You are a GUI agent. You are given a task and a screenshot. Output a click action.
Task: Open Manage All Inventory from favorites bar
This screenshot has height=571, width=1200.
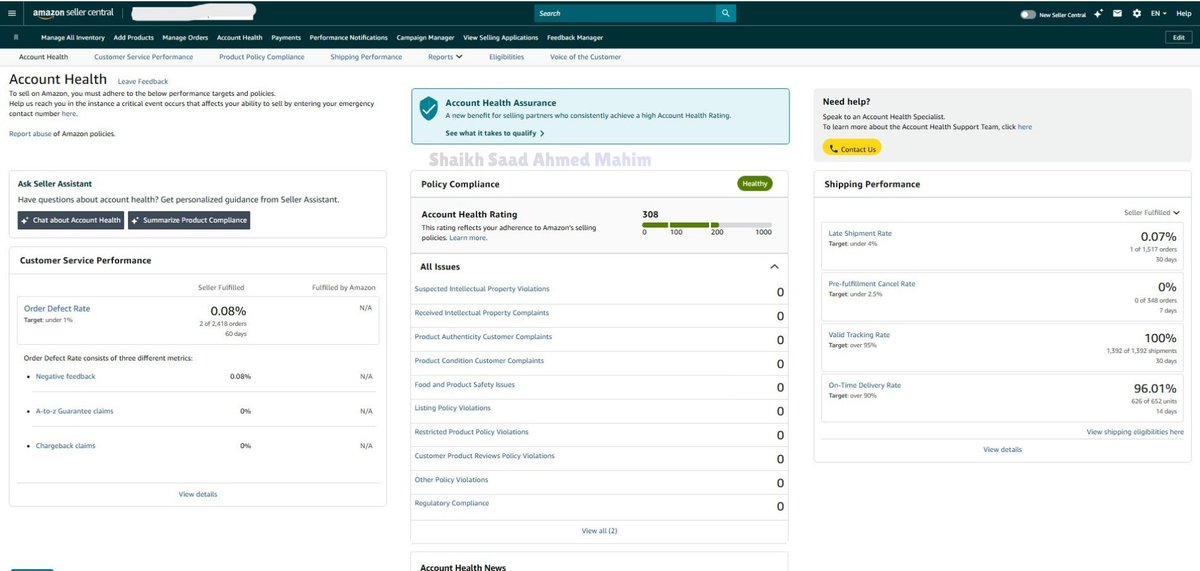pyautogui.click(x=73, y=37)
